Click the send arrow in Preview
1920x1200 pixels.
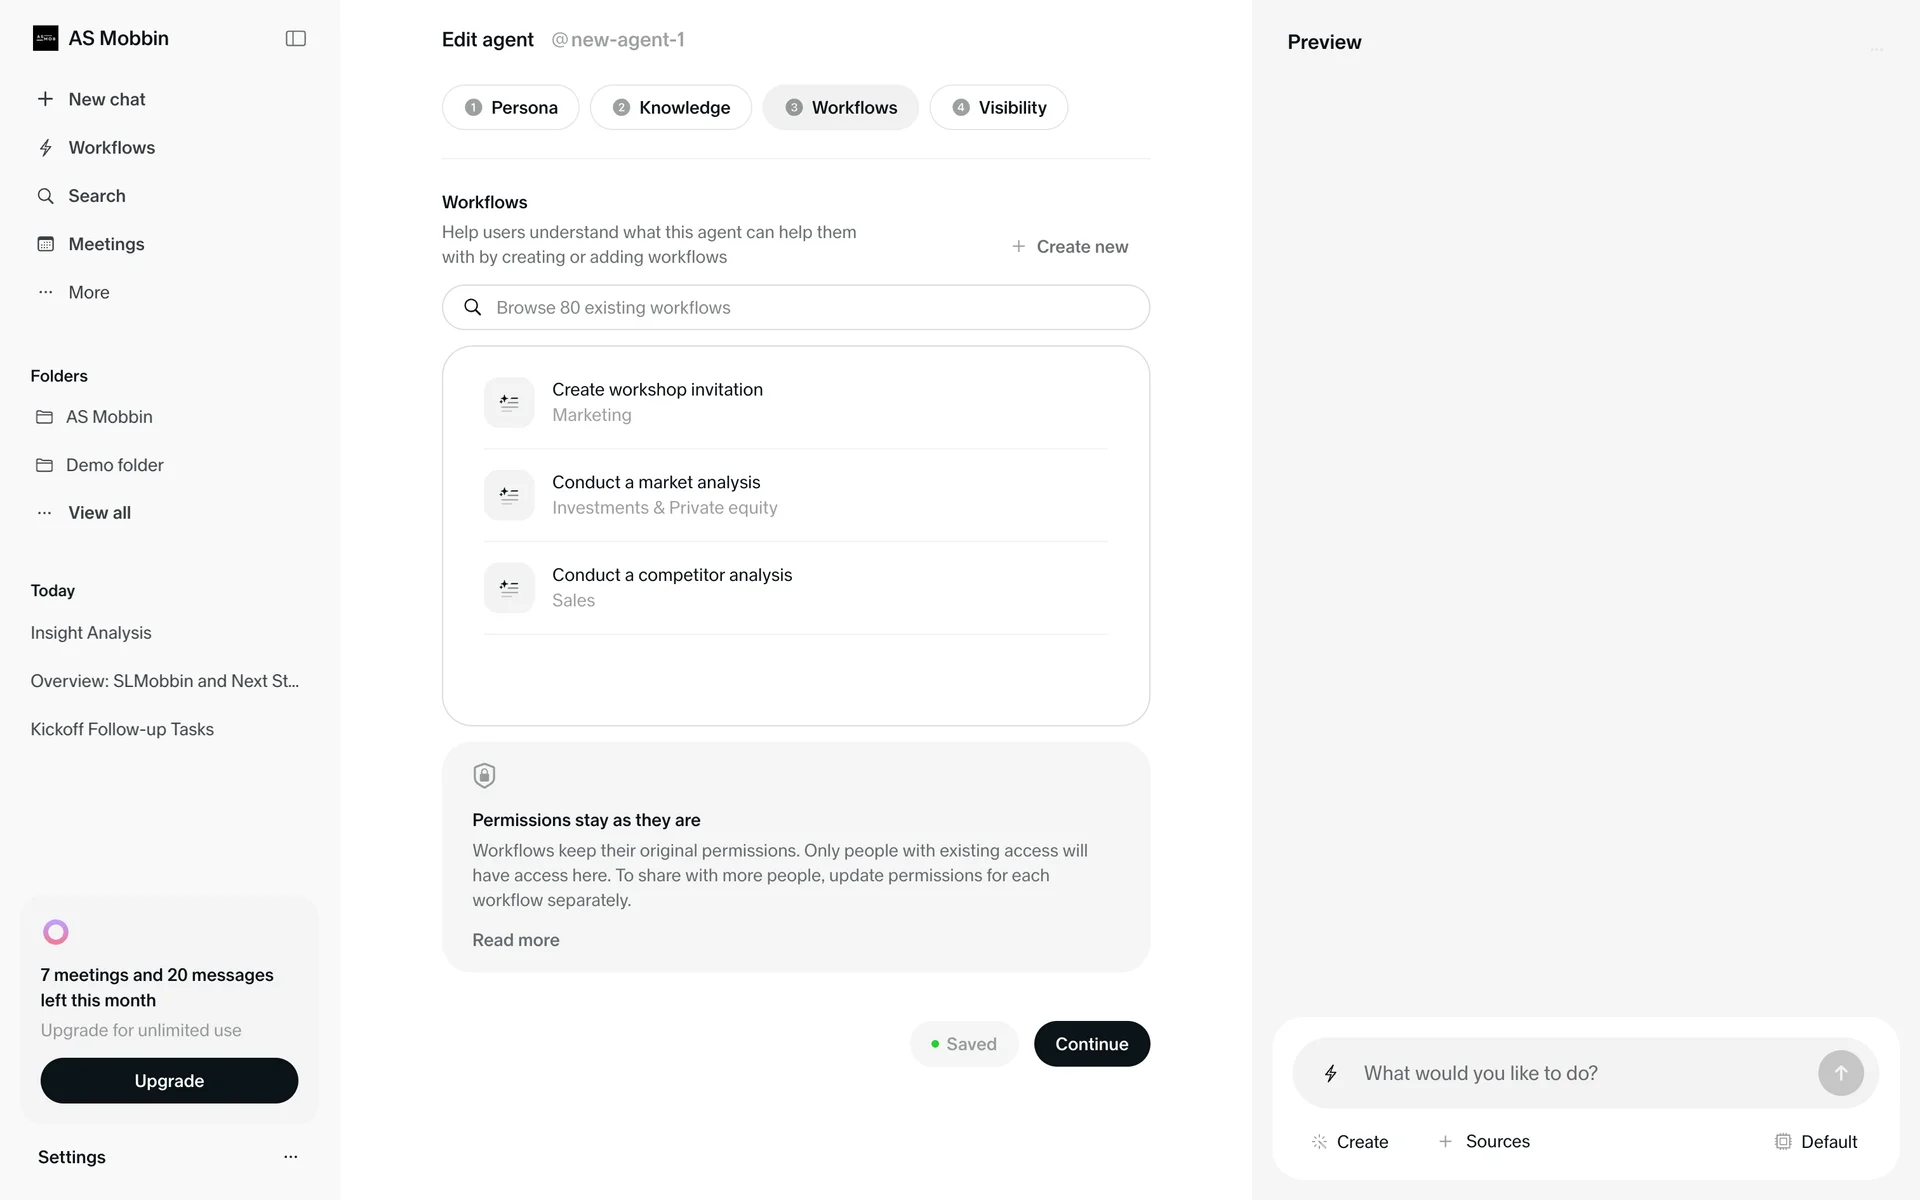pyautogui.click(x=1840, y=1073)
